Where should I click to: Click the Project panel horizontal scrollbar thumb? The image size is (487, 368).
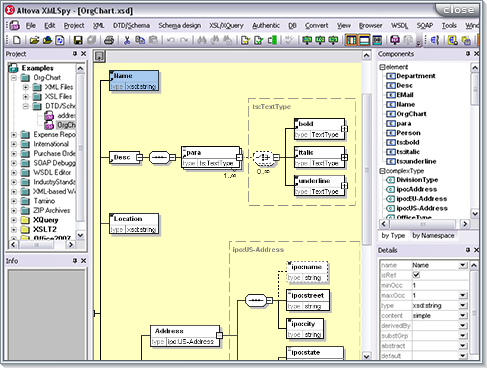(x=37, y=245)
